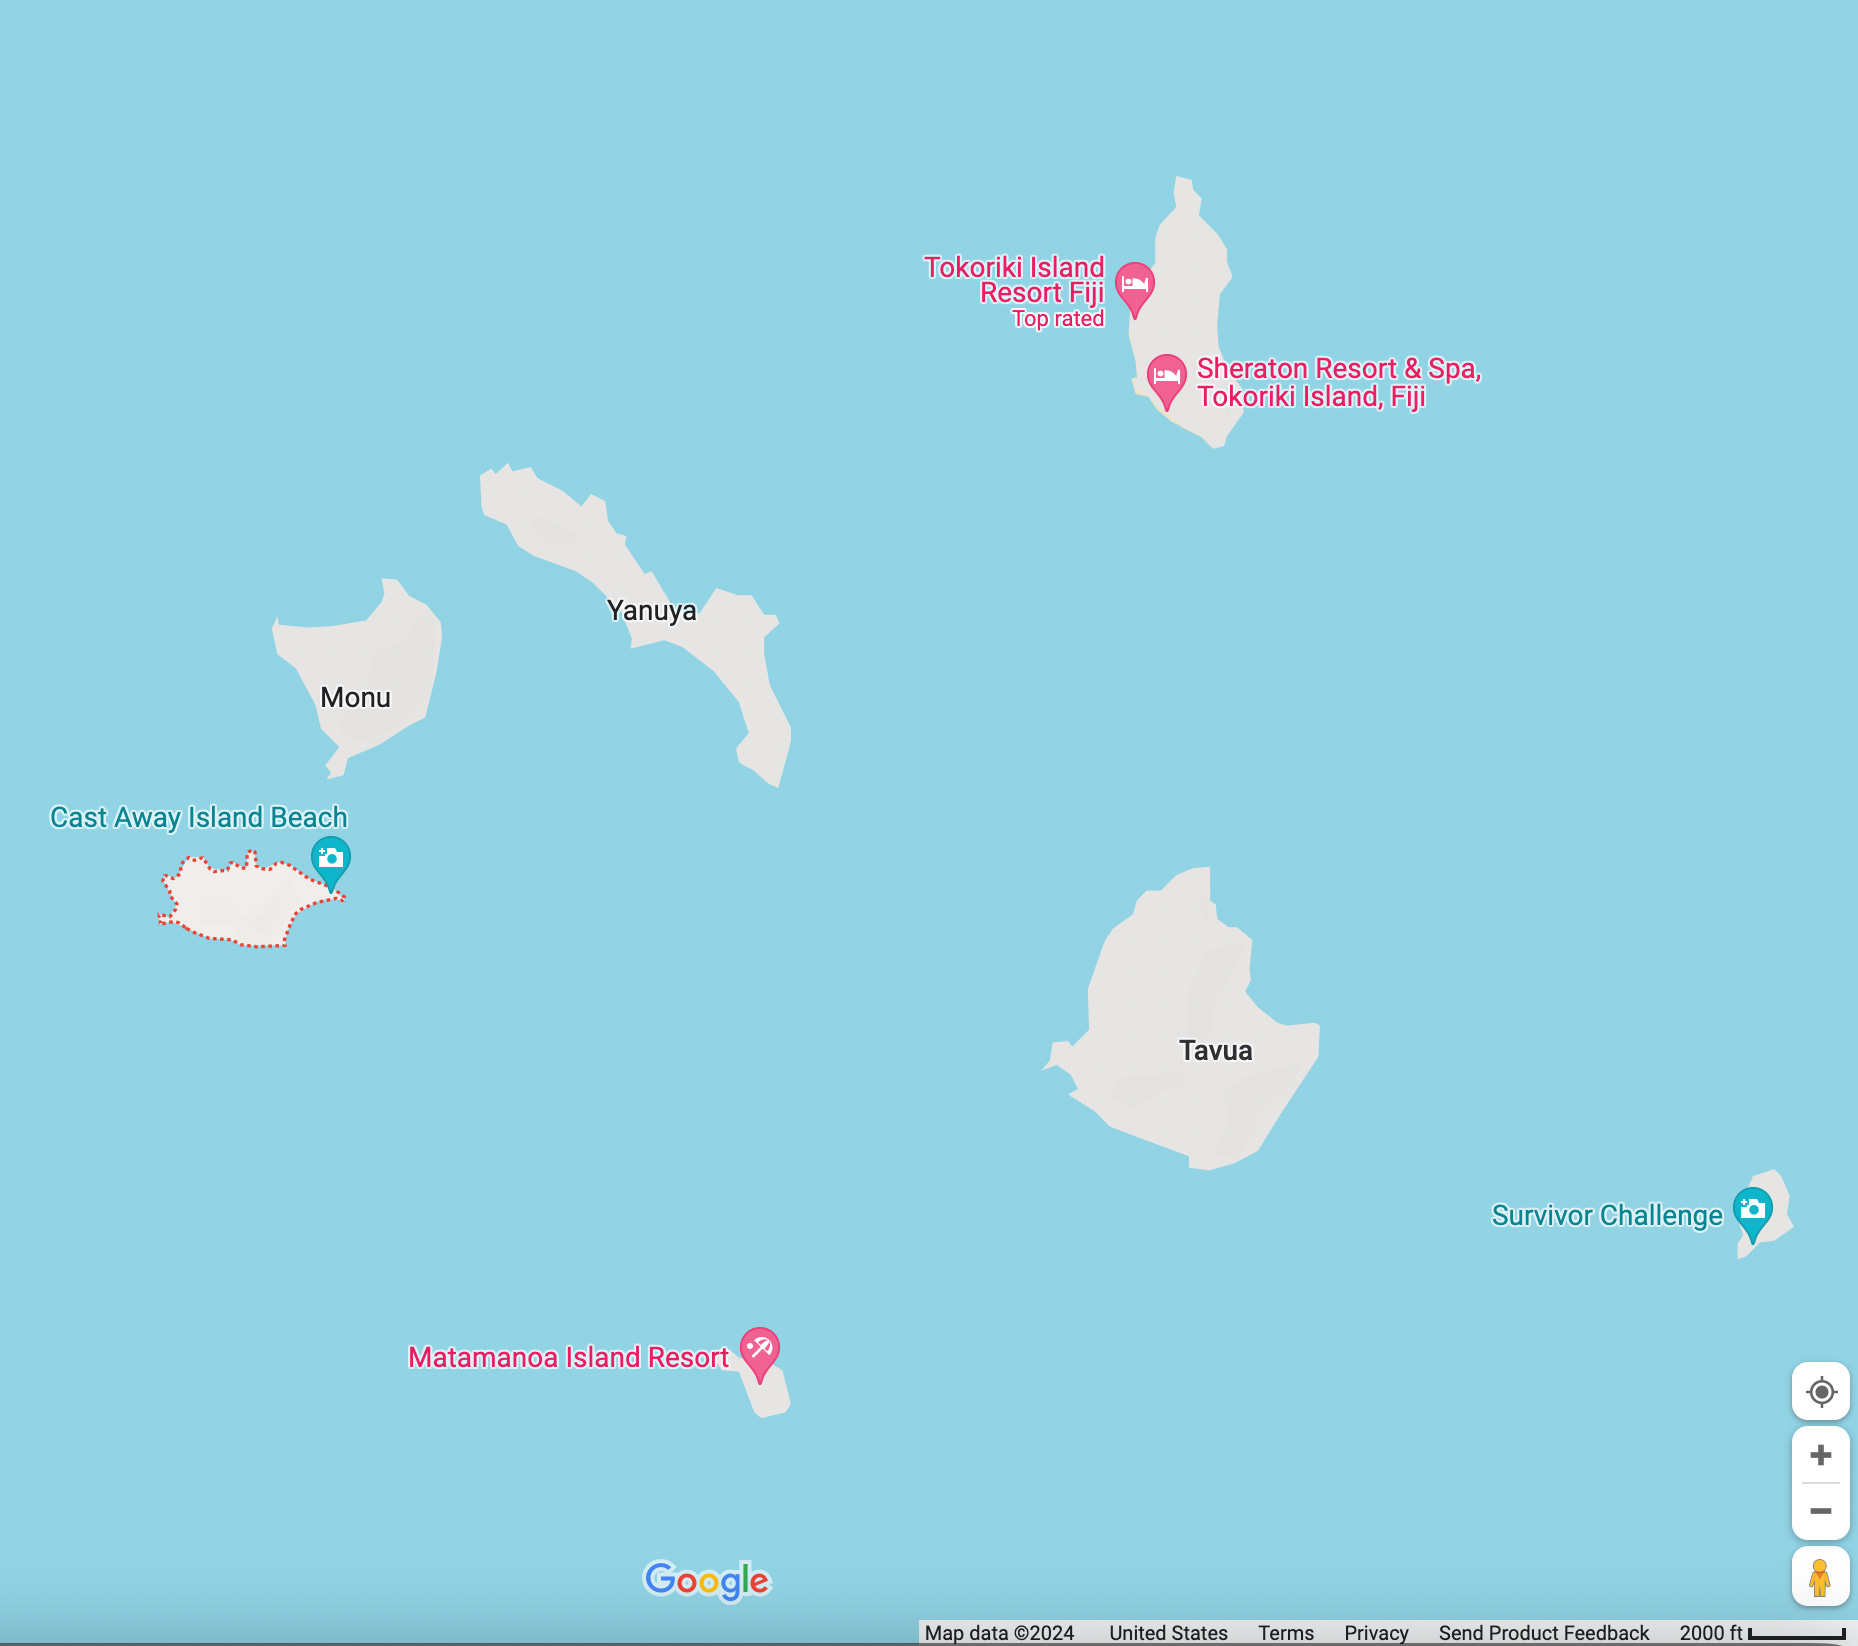Viewport: 1858px width, 1646px height.
Task: Click the United States region link
Action: click(x=1168, y=1633)
